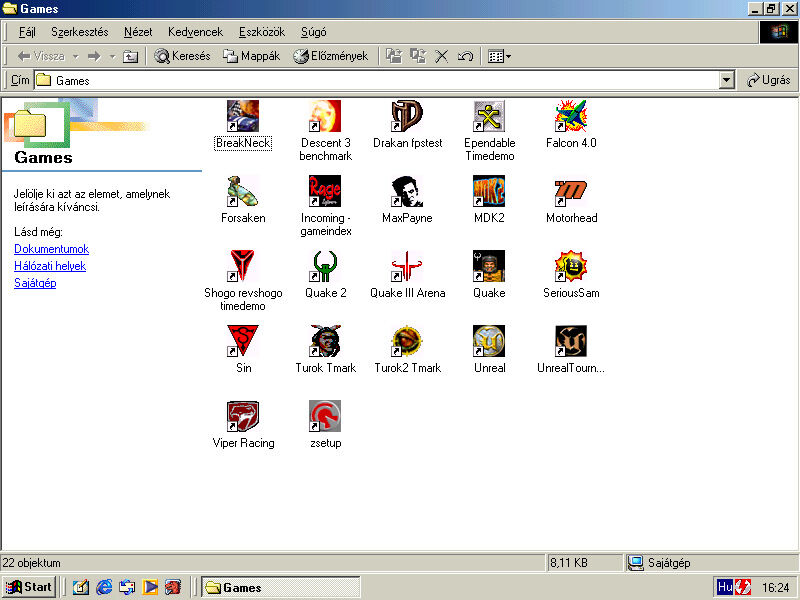Viewport: 800px width, 600px height.
Task: Select the Sin shortcut icon
Action: [x=243, y=341]
